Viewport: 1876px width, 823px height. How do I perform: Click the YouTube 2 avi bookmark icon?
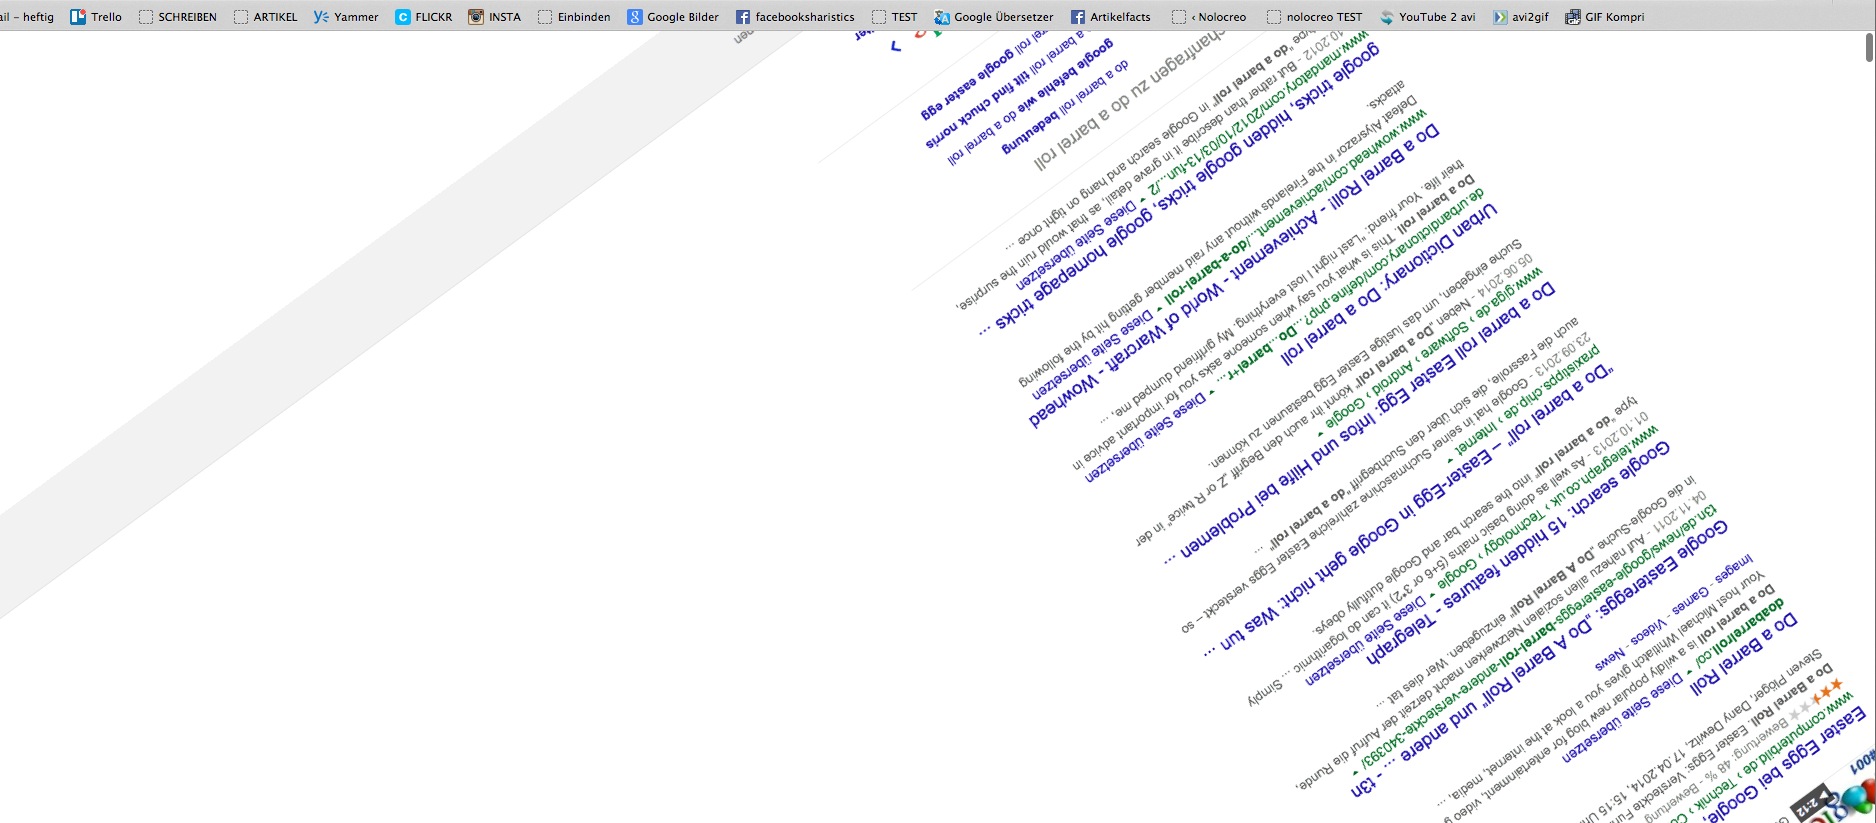coord(1387,17)
